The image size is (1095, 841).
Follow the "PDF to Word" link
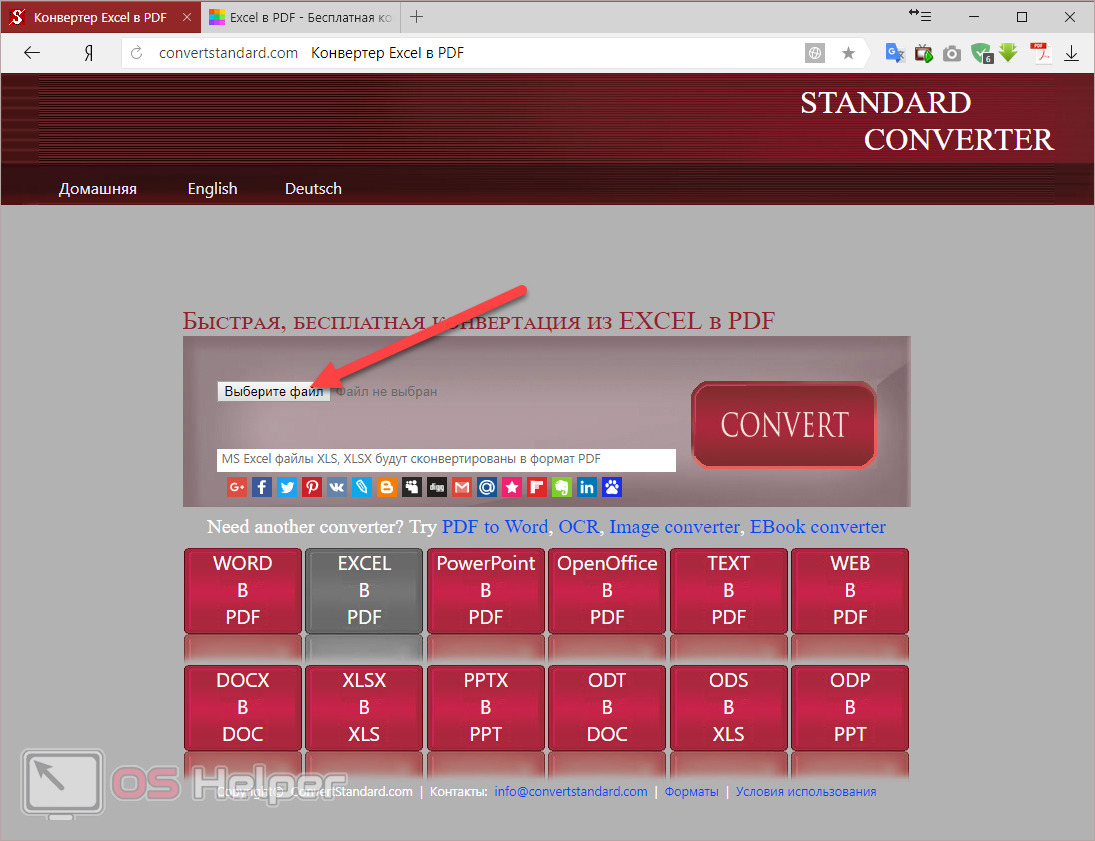495,527
